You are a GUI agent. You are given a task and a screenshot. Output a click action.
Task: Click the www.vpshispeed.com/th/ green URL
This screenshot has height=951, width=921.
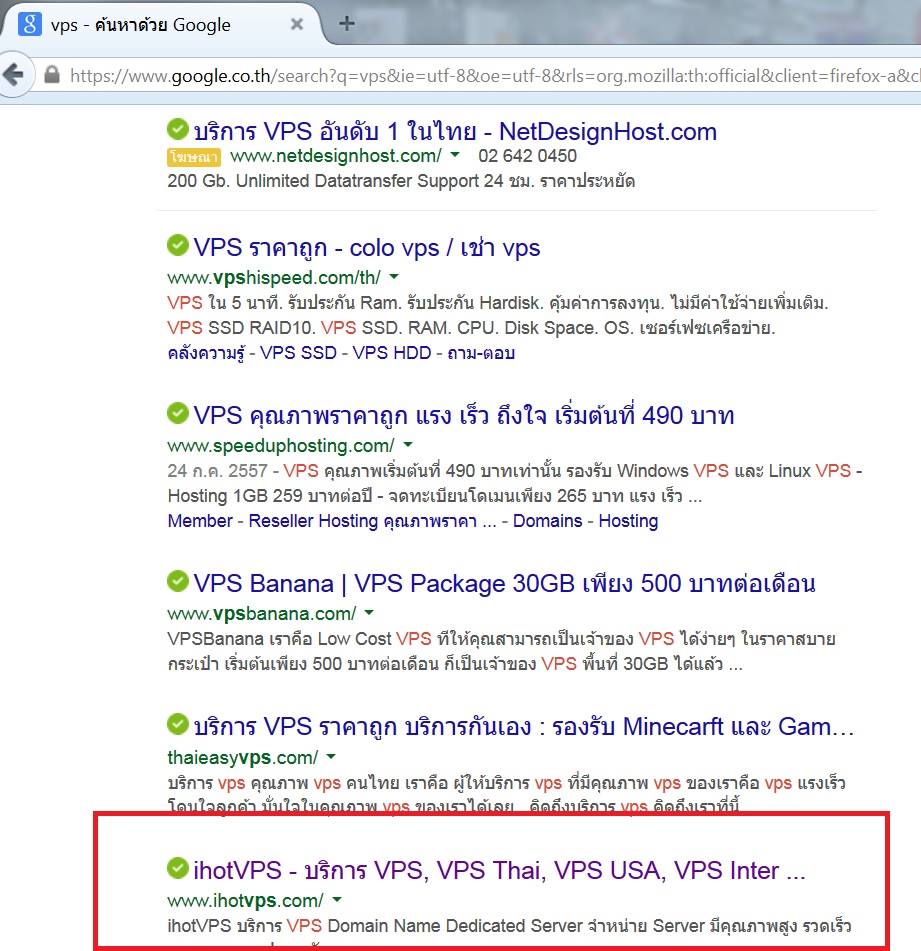[274, 278]
